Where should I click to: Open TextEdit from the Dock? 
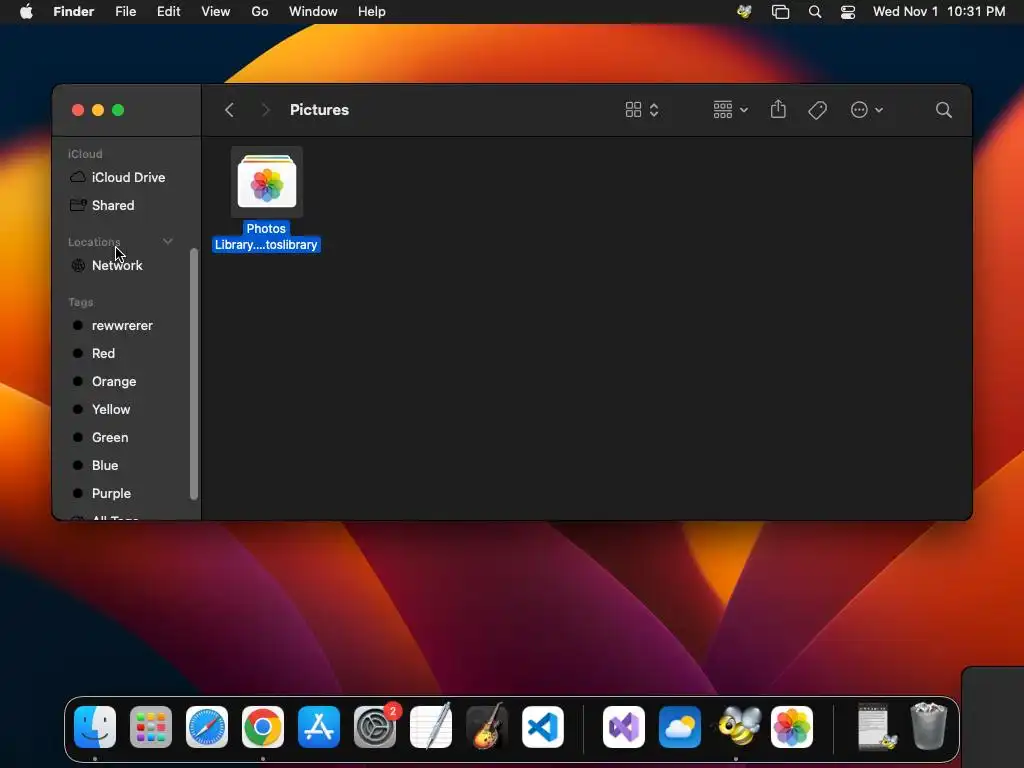[x=431, y=726]
